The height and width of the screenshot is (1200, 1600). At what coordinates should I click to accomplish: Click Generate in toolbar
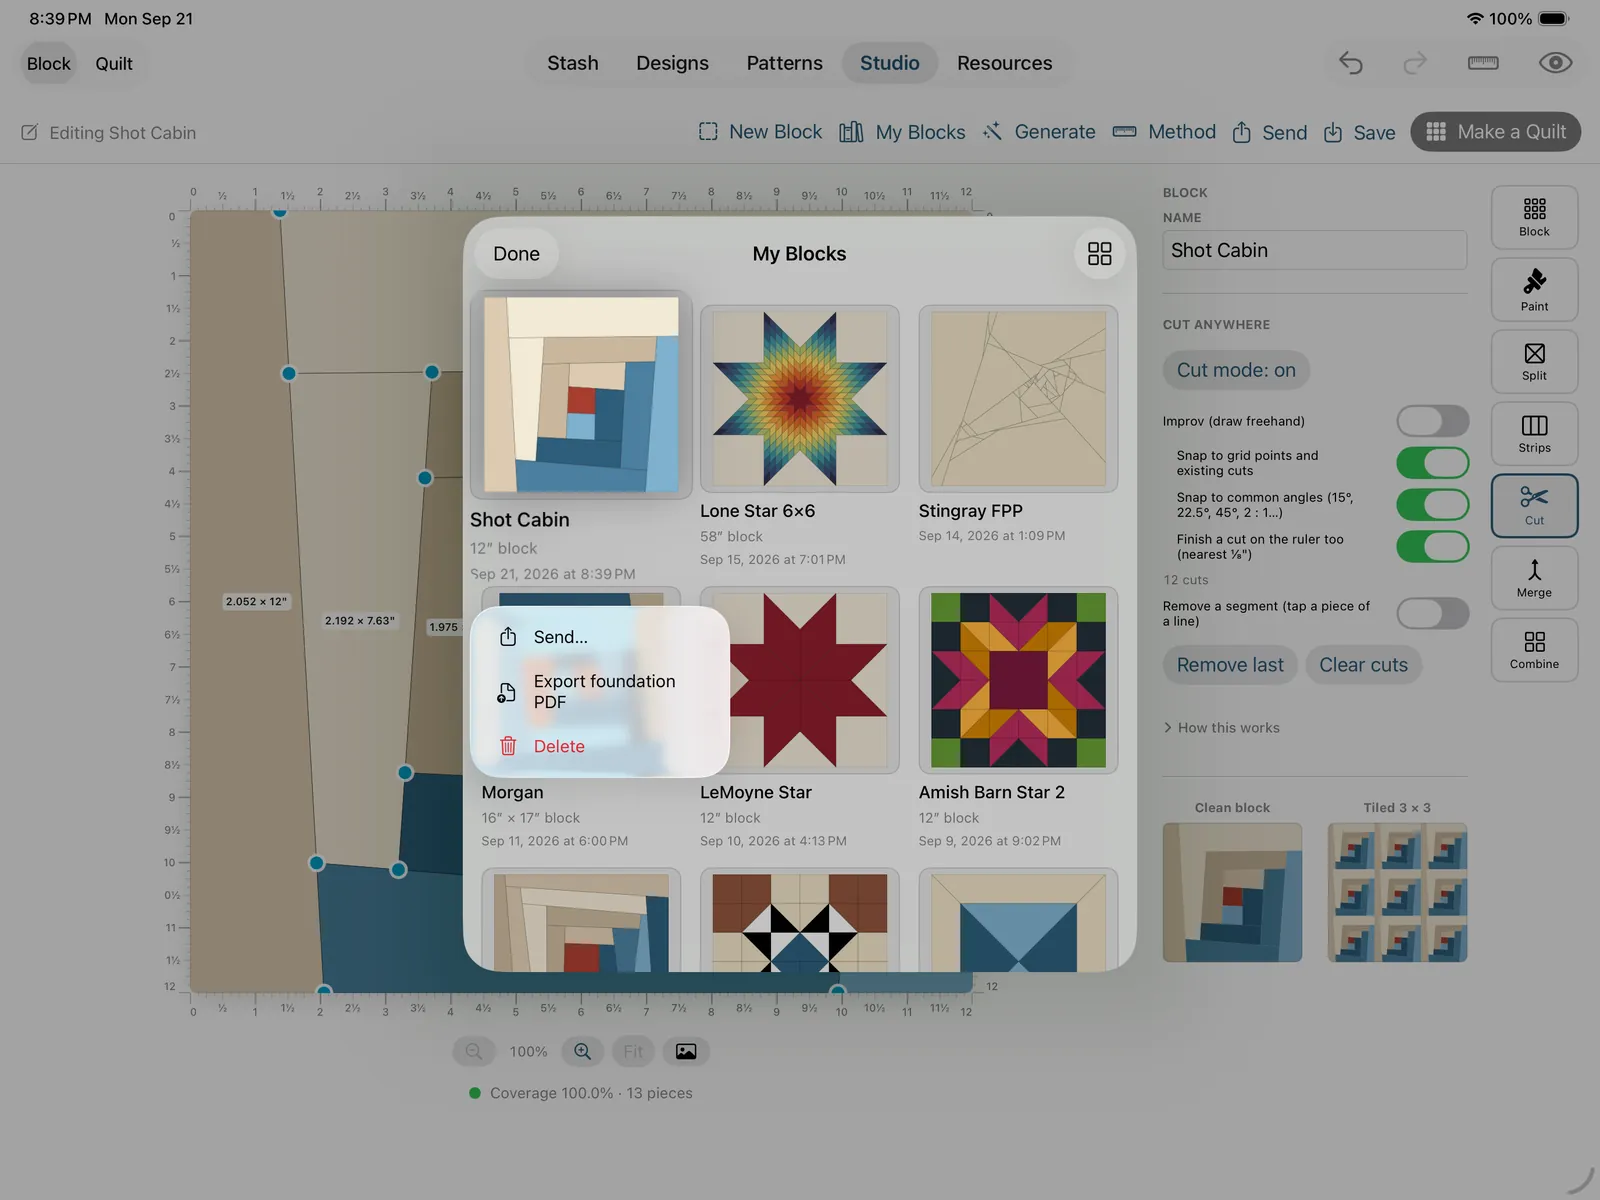1039,132
